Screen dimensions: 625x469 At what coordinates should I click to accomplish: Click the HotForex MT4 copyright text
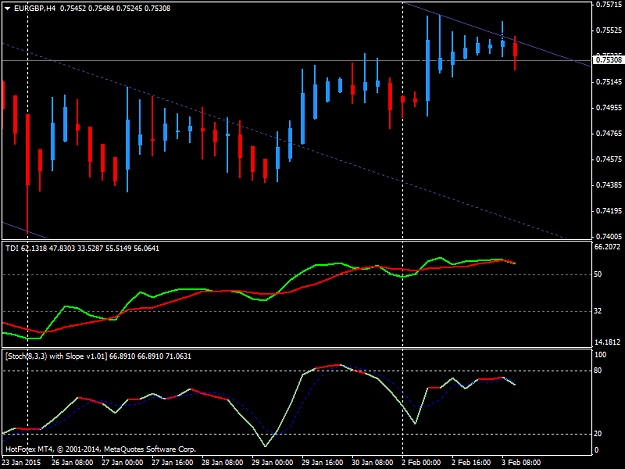(100, 449)
